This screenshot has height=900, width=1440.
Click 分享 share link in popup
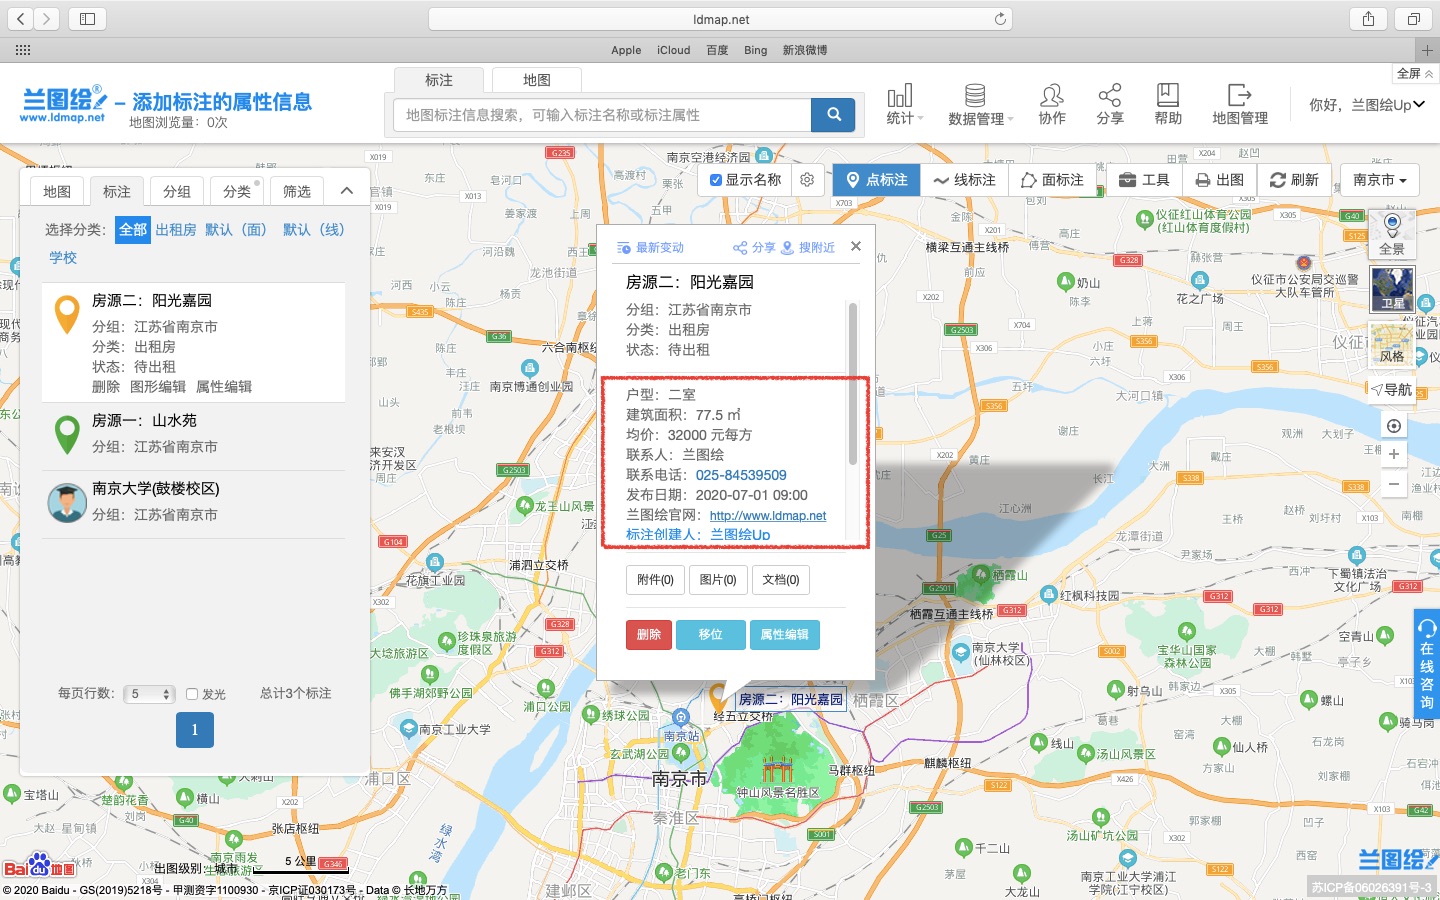(x=754, y=248)
